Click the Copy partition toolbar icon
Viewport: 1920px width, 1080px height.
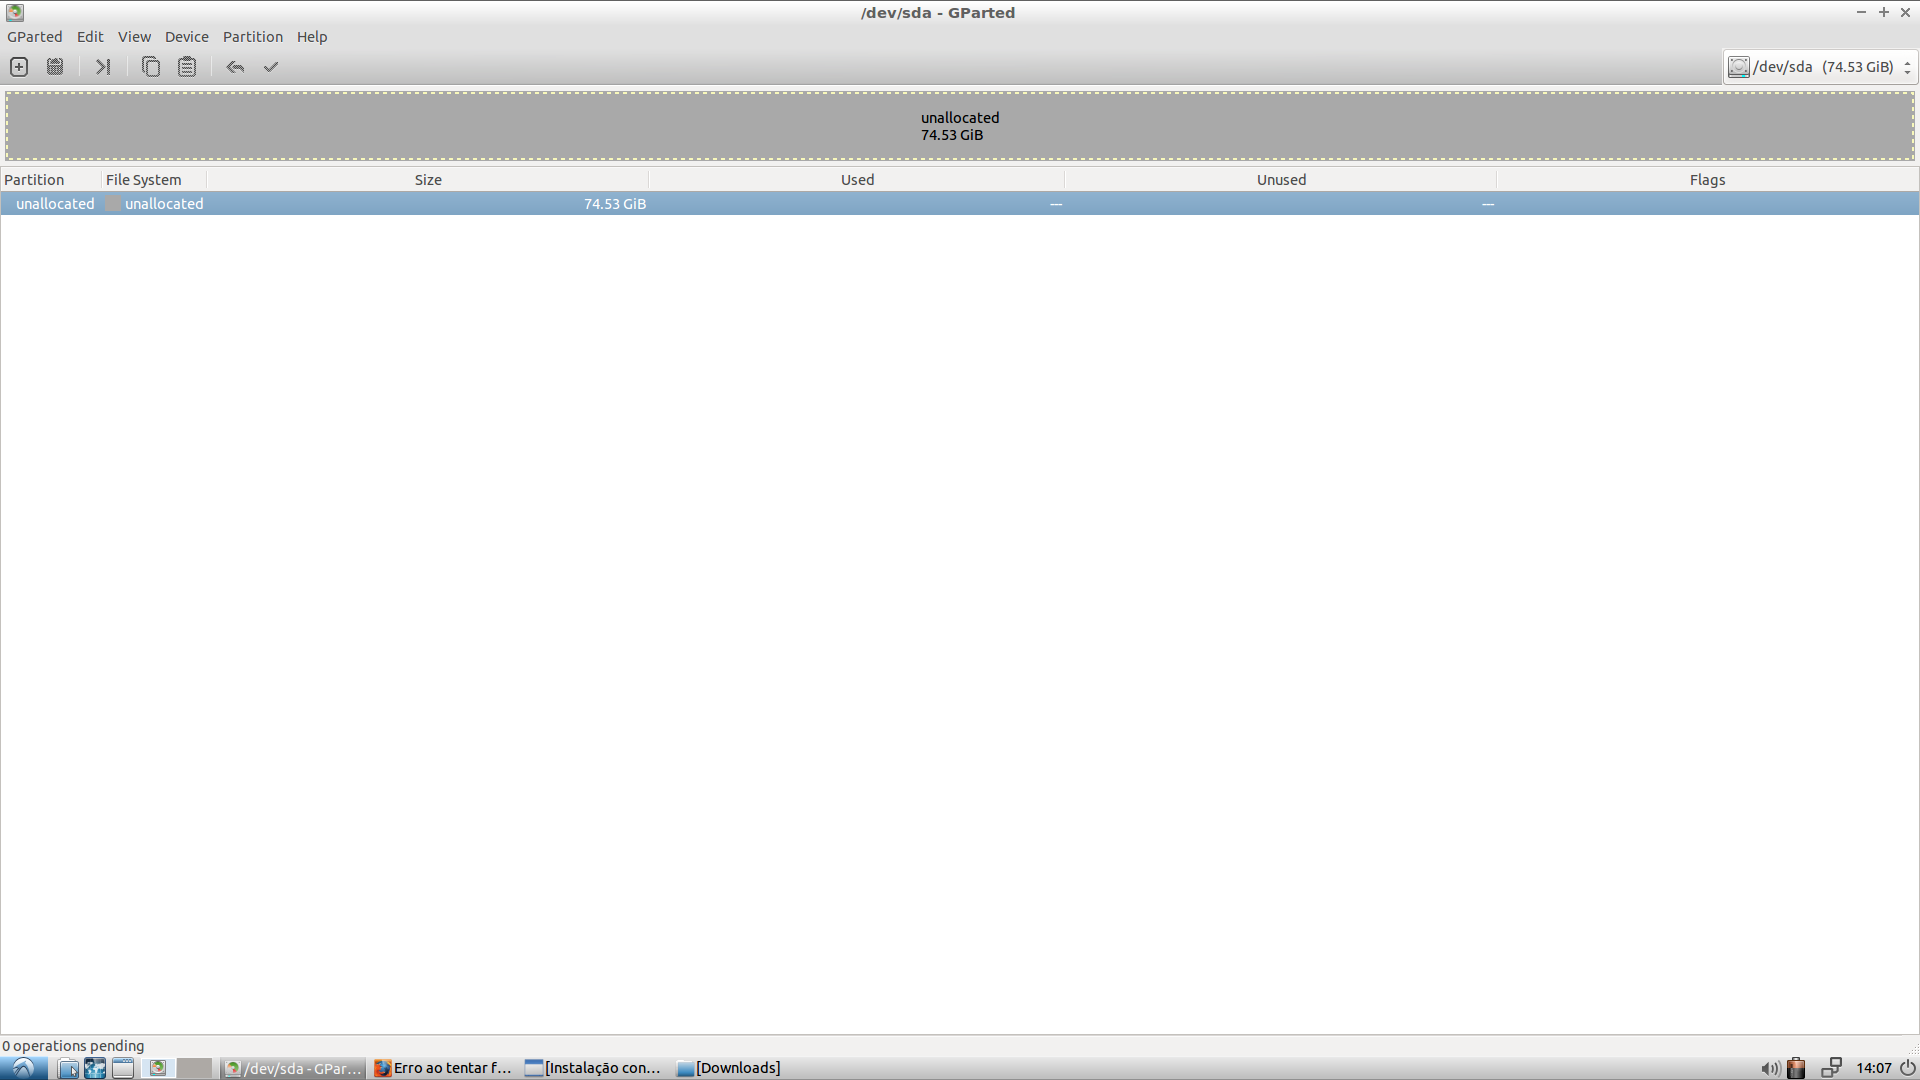pyautogui.click(x=151, y=67)
